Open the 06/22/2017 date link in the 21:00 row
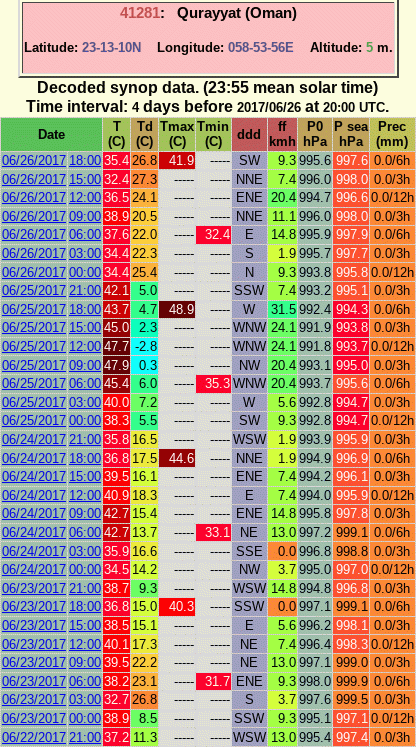416x747 pixels. click(x=34, y=737)
